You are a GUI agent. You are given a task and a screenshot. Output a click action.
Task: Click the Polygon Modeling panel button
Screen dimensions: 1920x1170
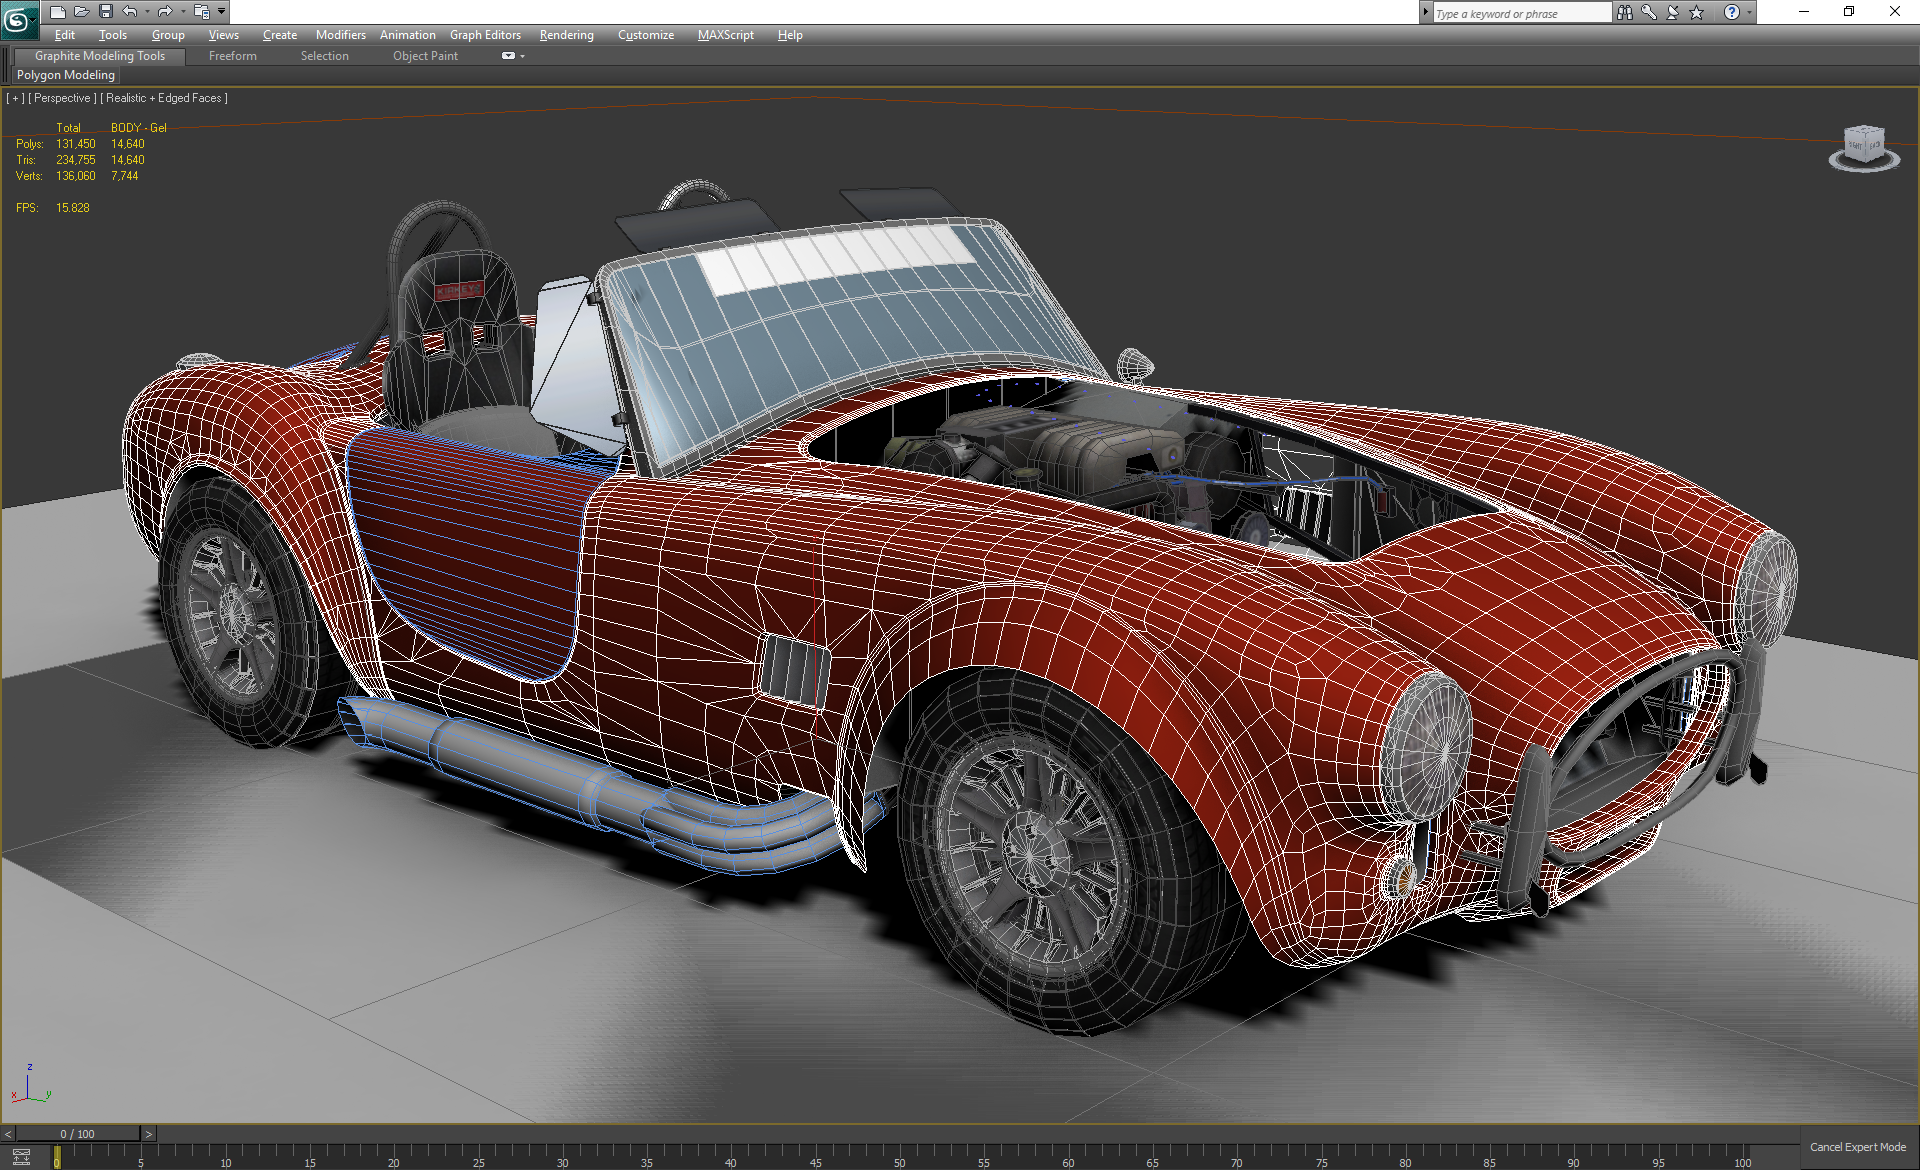pos(66,75)
